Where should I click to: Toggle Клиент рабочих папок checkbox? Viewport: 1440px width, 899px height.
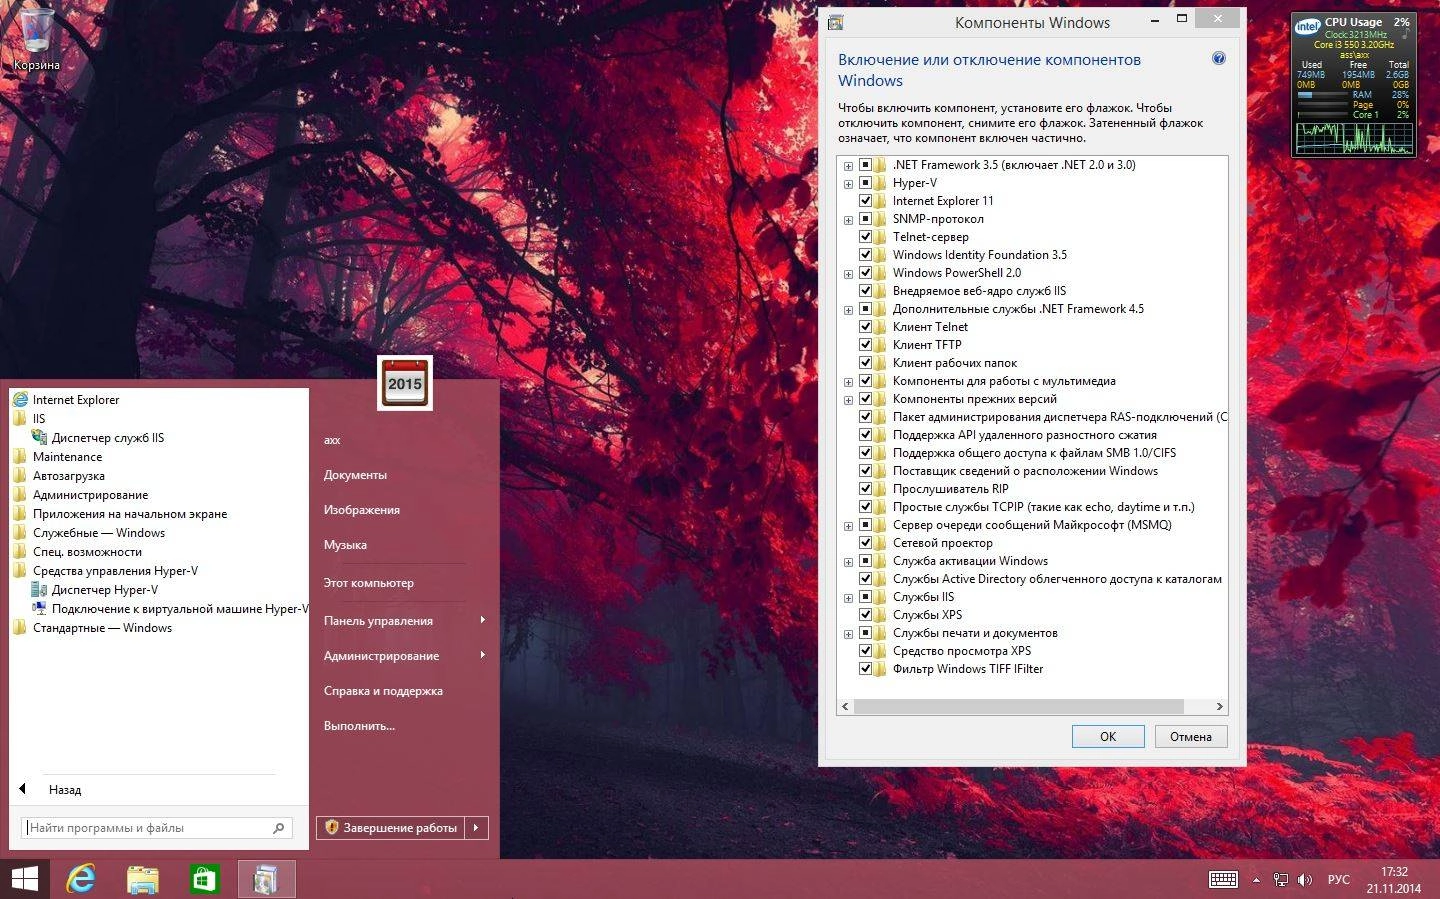pyautogui.click(x=866, y=362)
